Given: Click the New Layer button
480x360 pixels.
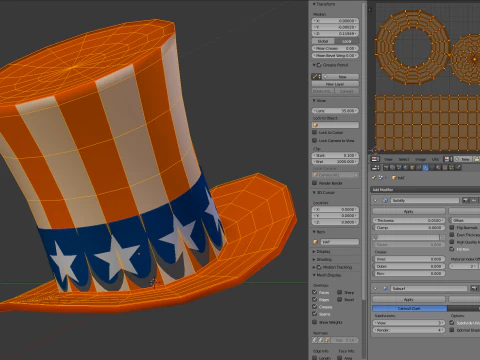Looking at the screenshot, I should tap(335, 84).
